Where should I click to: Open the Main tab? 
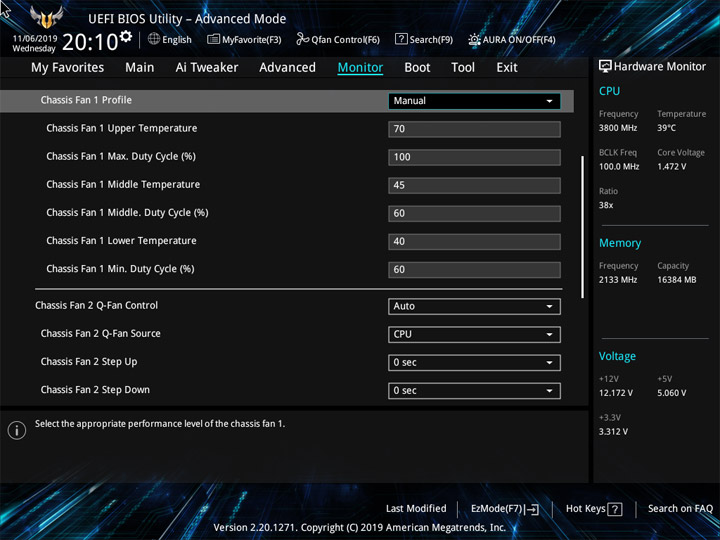click(140, 68)
